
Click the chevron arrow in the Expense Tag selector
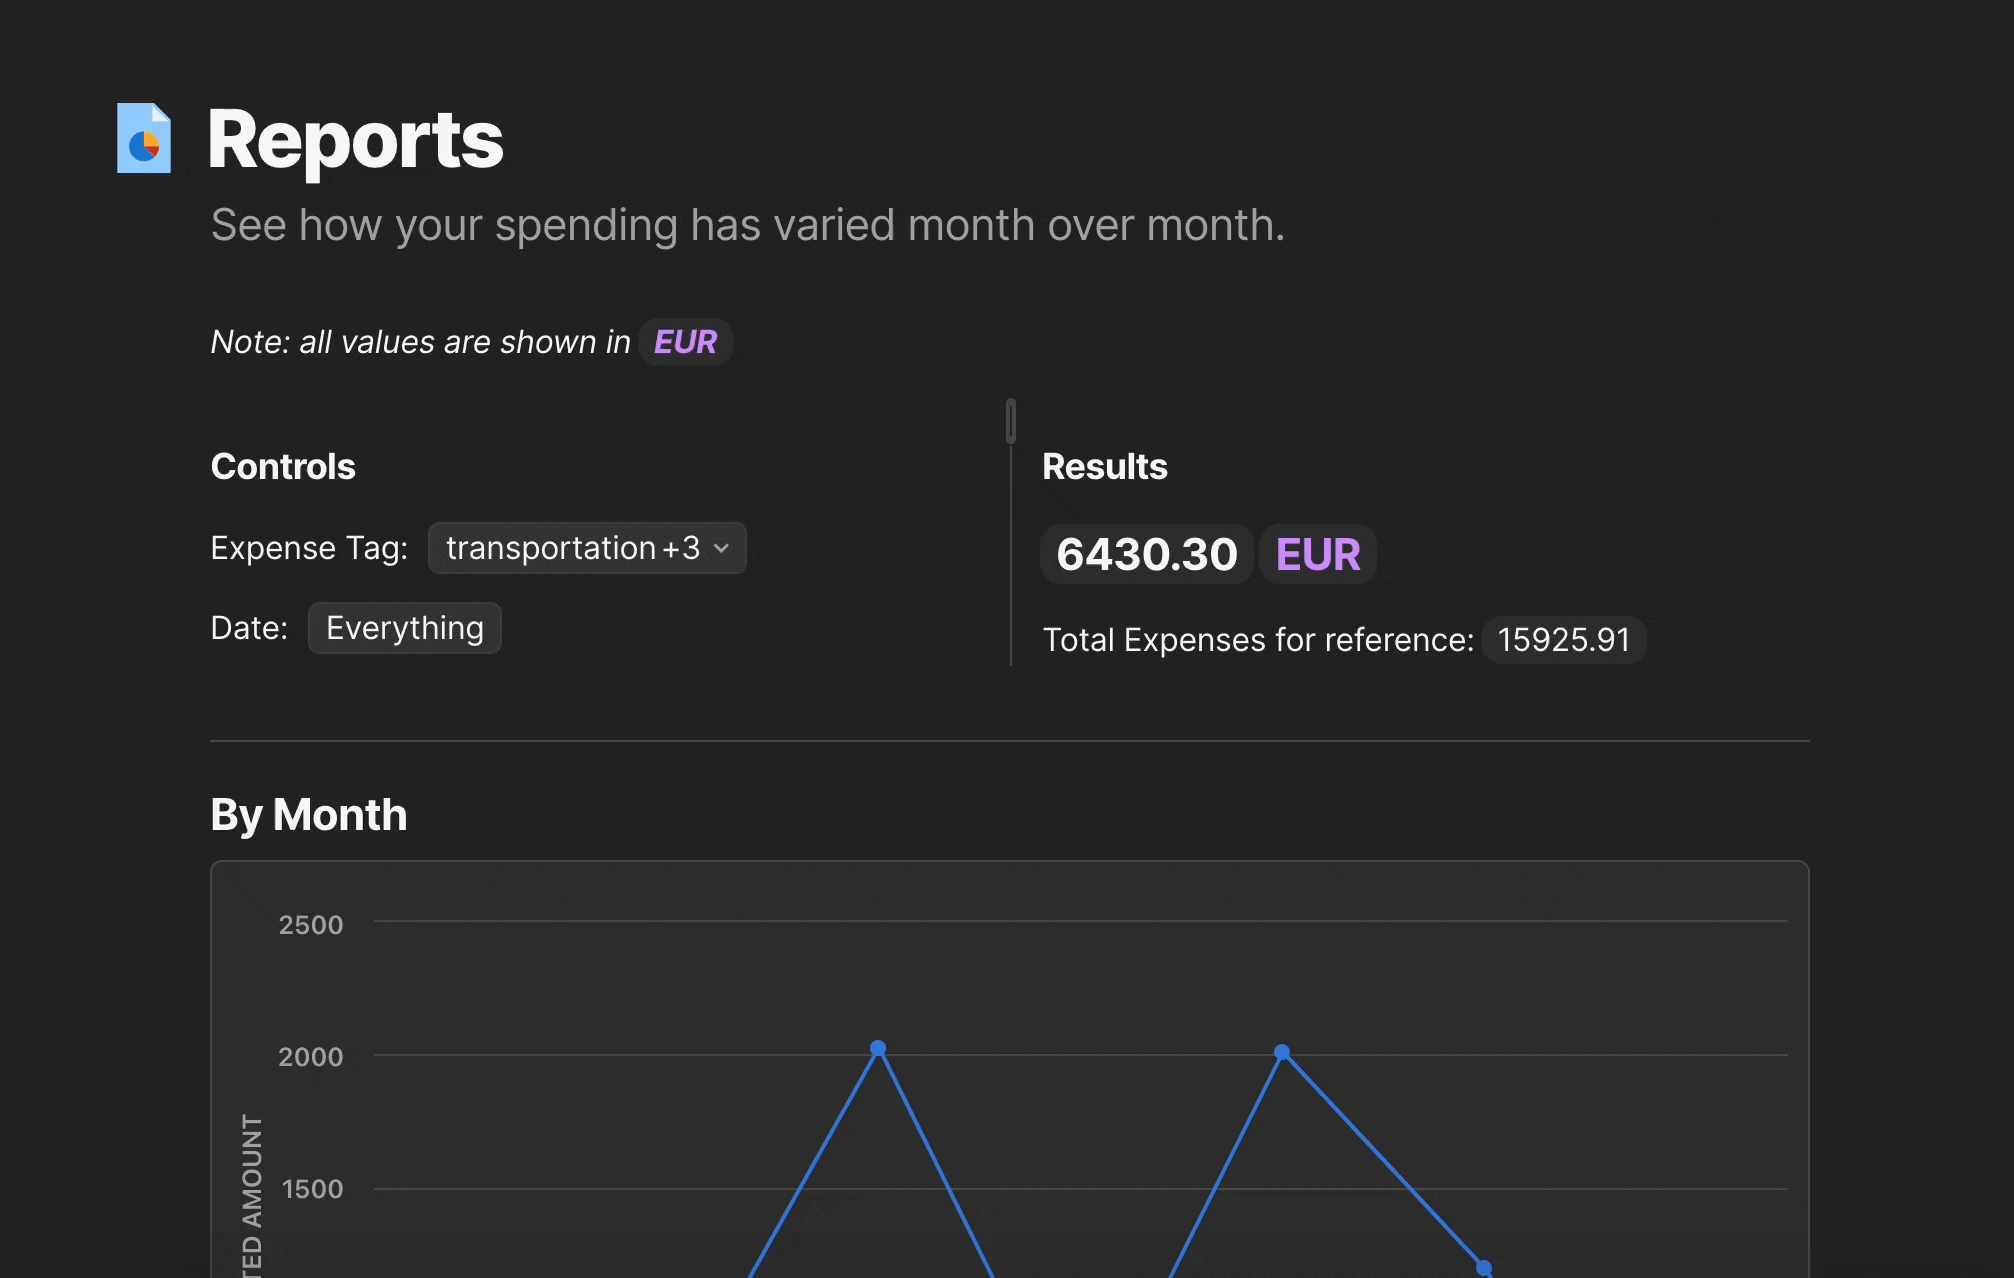pyautogui.click(x=721, y=548)
